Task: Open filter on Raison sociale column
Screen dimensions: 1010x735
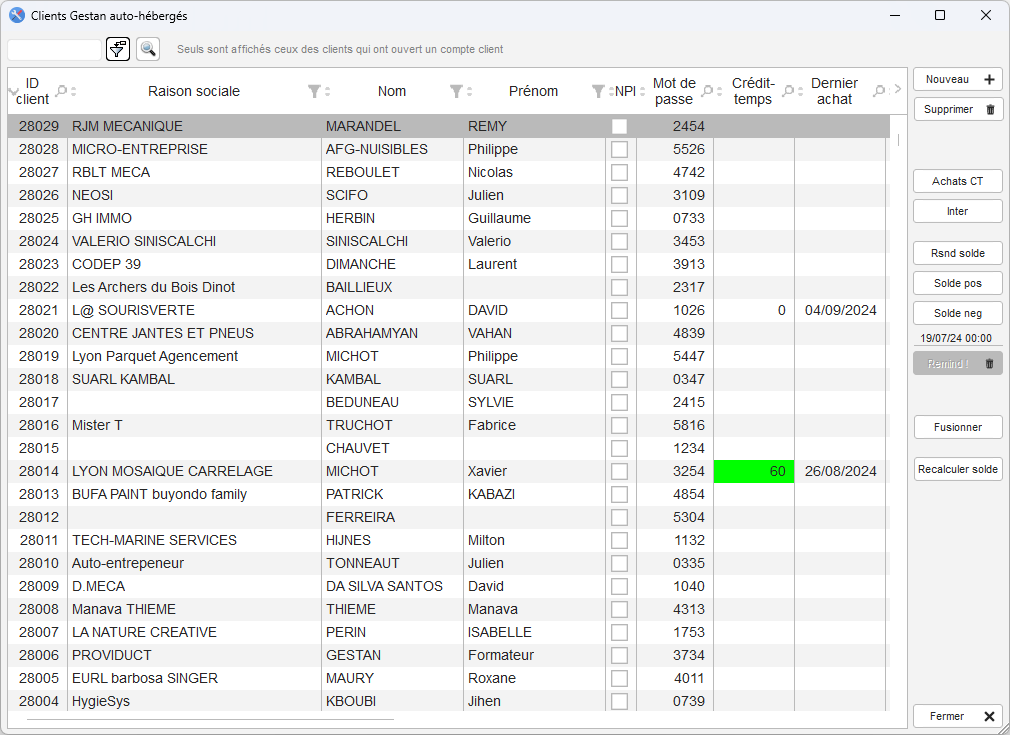Action: [314, 91]
